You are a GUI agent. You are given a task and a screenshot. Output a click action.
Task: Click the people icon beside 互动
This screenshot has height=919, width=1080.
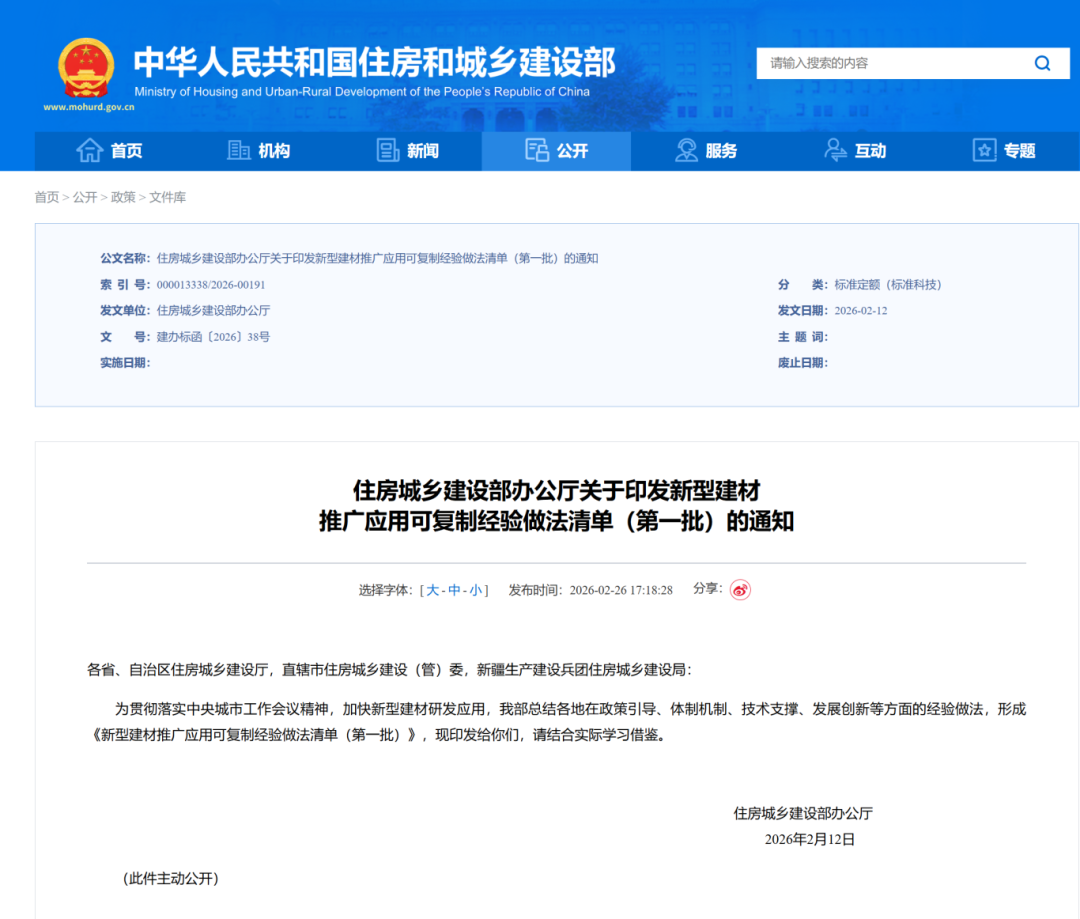(x=835, y=150)
